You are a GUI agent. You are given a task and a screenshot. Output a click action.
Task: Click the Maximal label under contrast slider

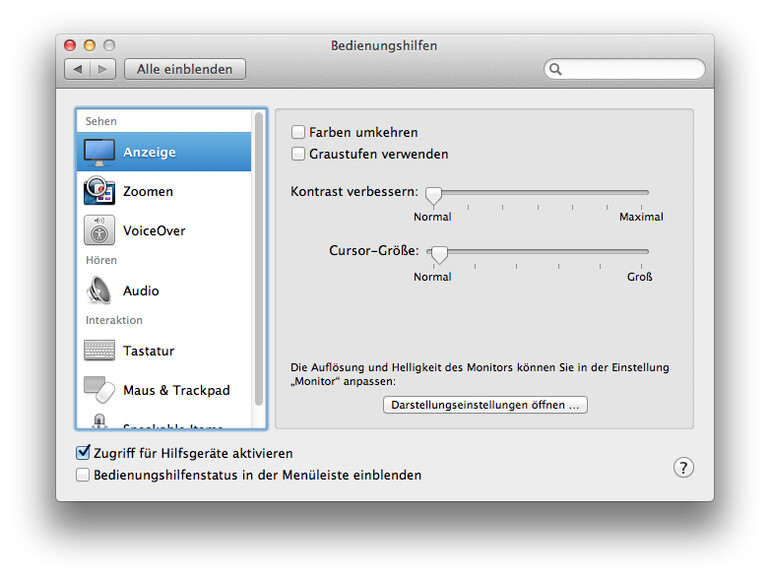click(x=641, y=217)
